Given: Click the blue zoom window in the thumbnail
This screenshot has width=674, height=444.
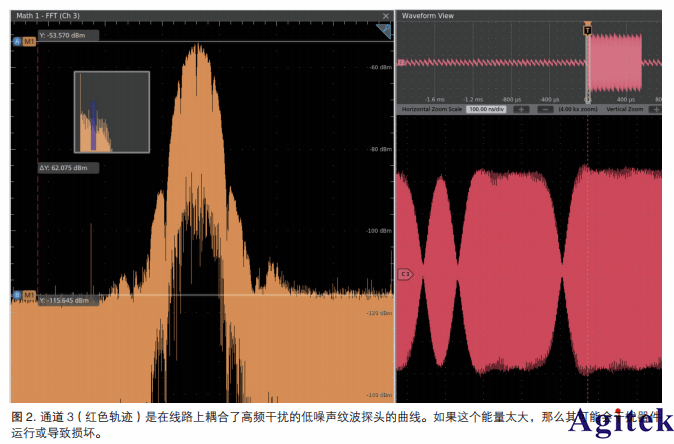Looking at the screenshot, I should point(93,125).
